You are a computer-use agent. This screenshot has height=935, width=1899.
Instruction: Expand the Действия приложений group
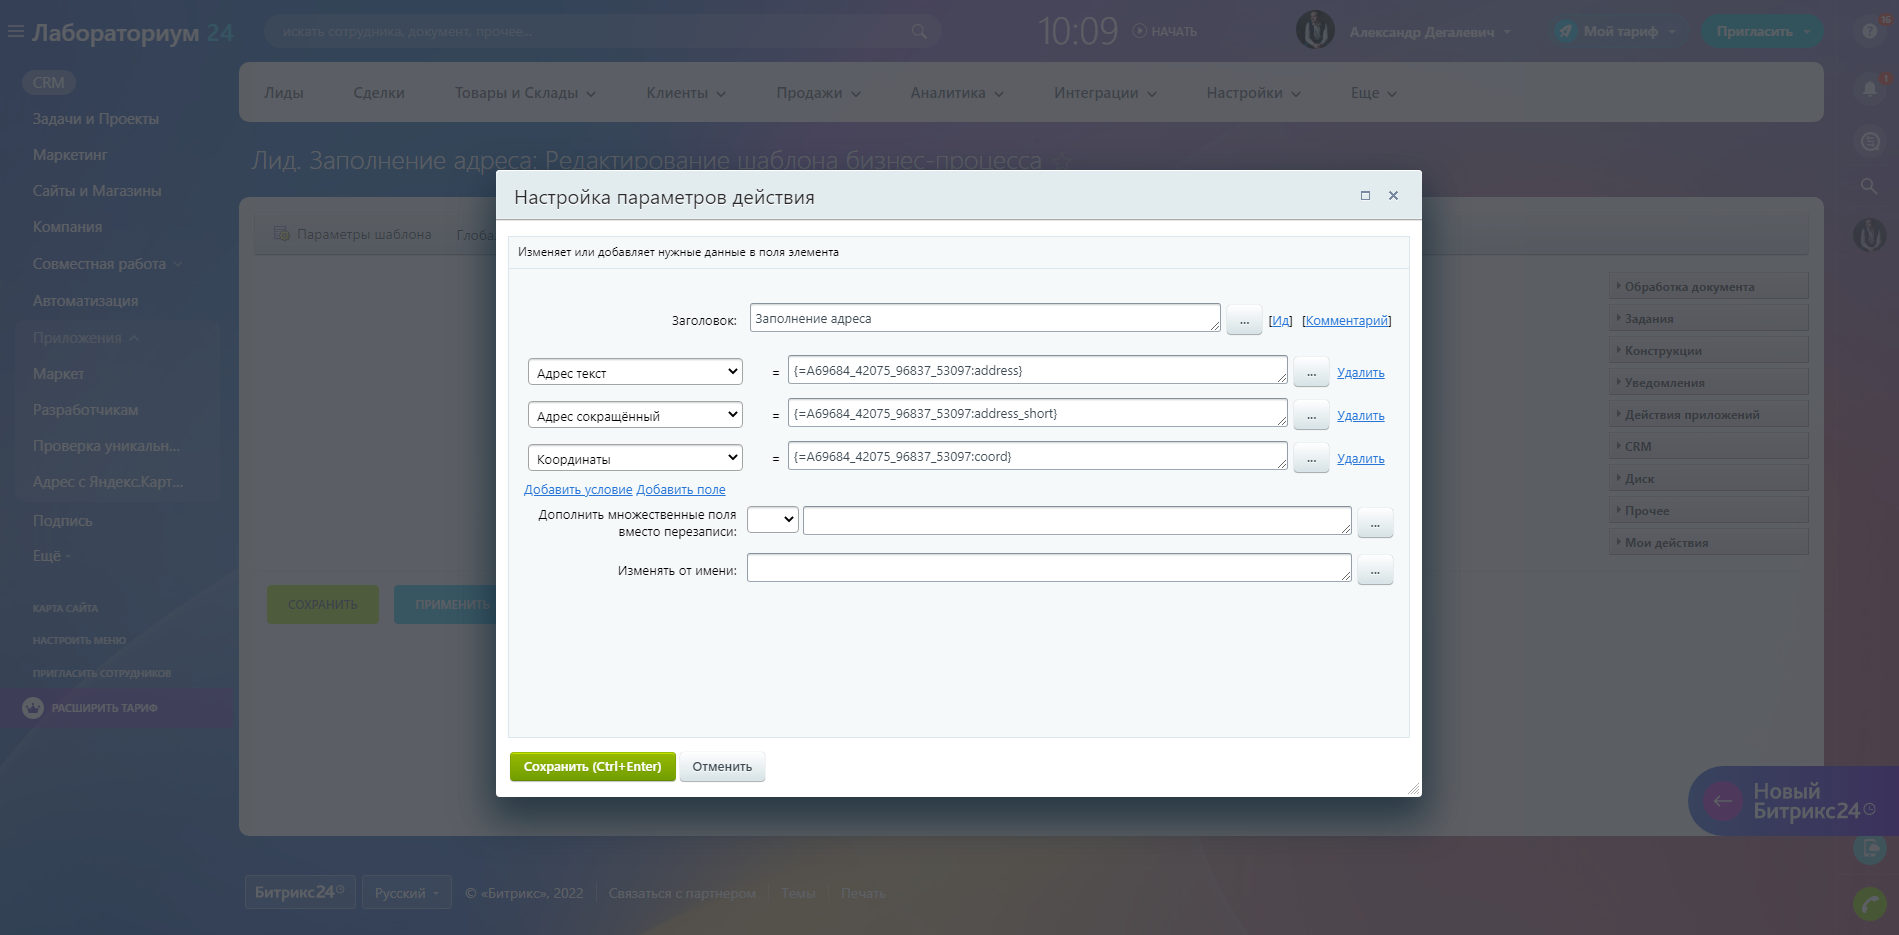(x=1709, y=415)
